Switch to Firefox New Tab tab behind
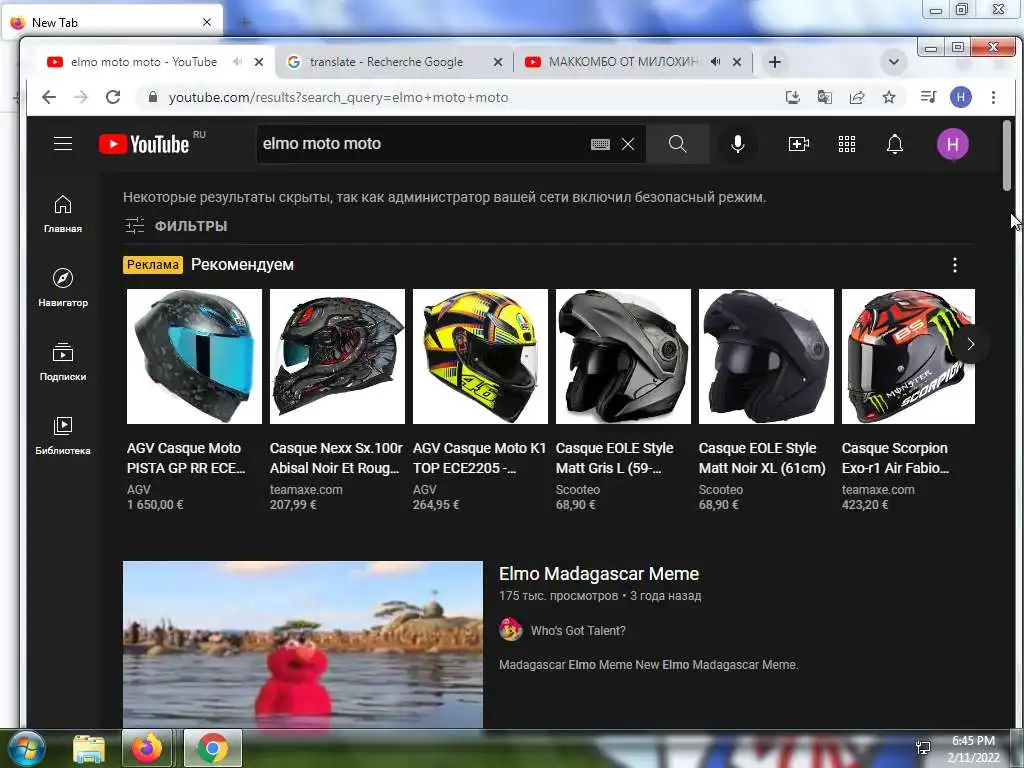 pyautogui.click(x=111, y=23)
